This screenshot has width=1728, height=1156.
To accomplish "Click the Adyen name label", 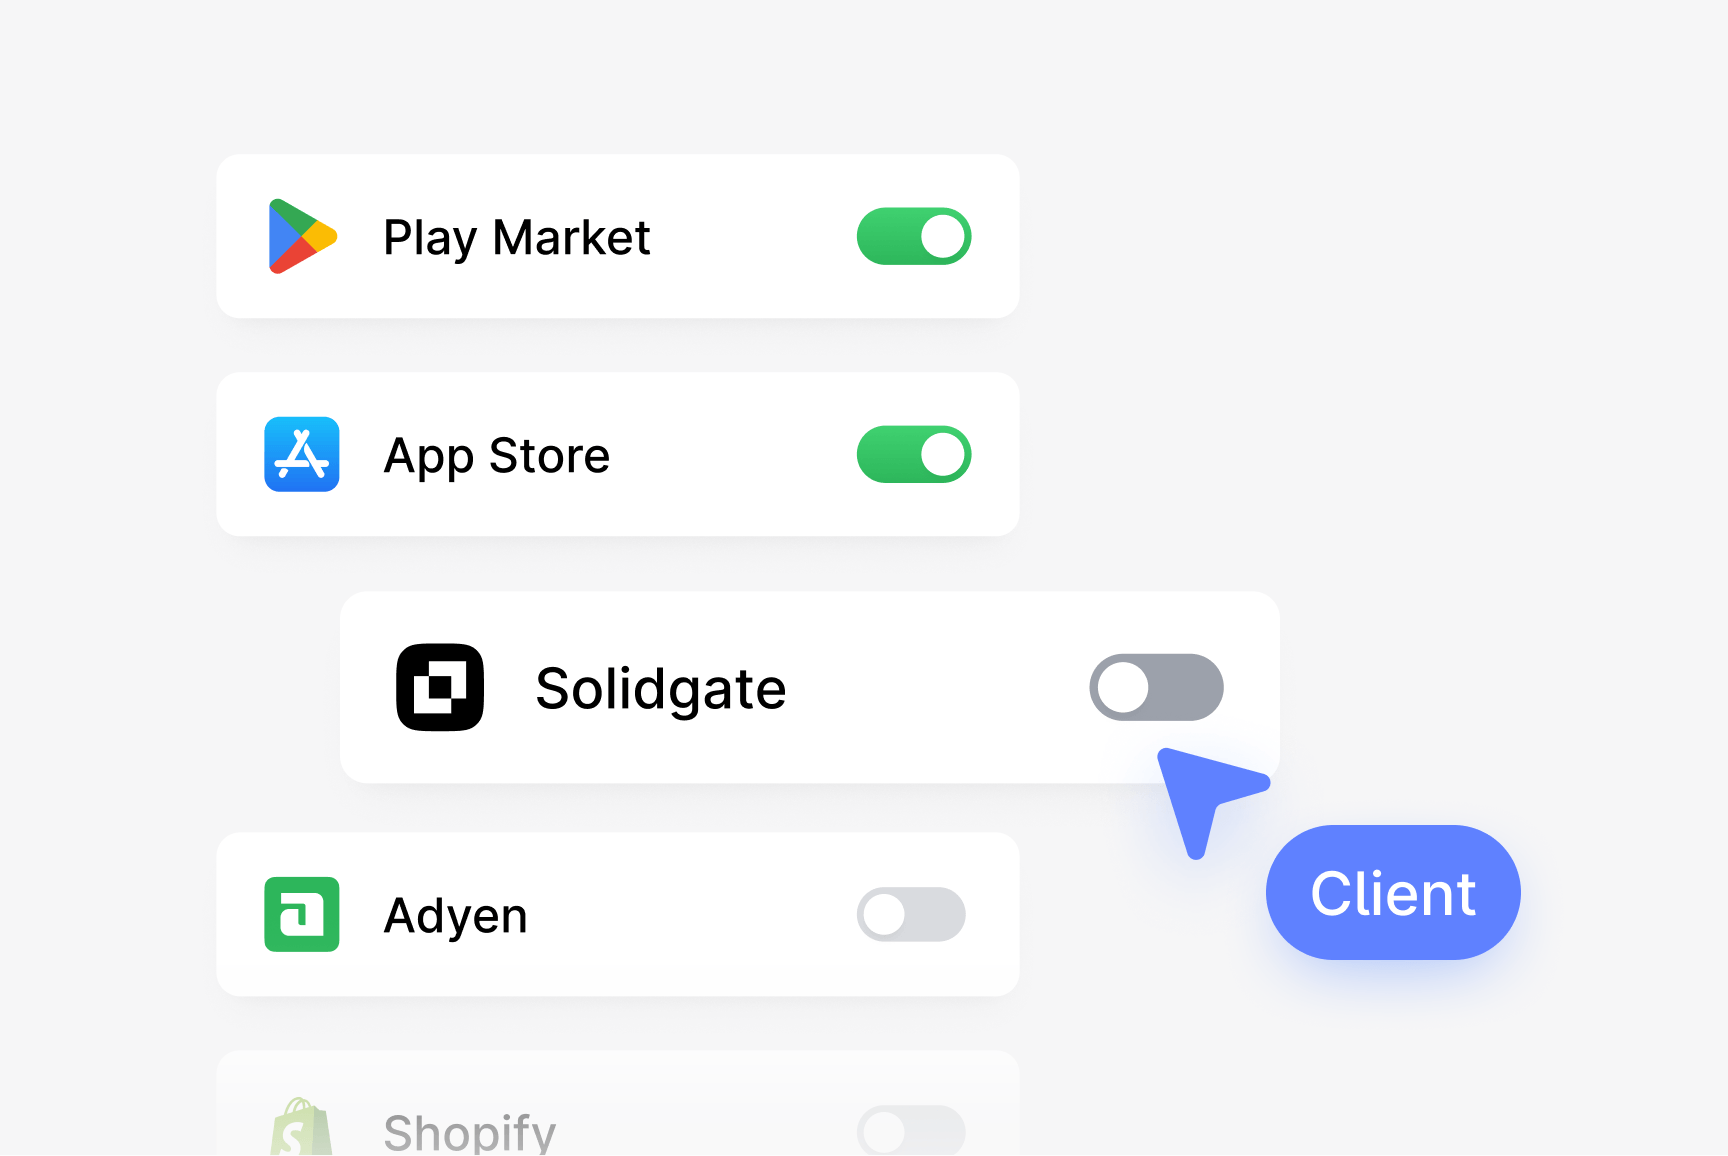I will point(456,916).
